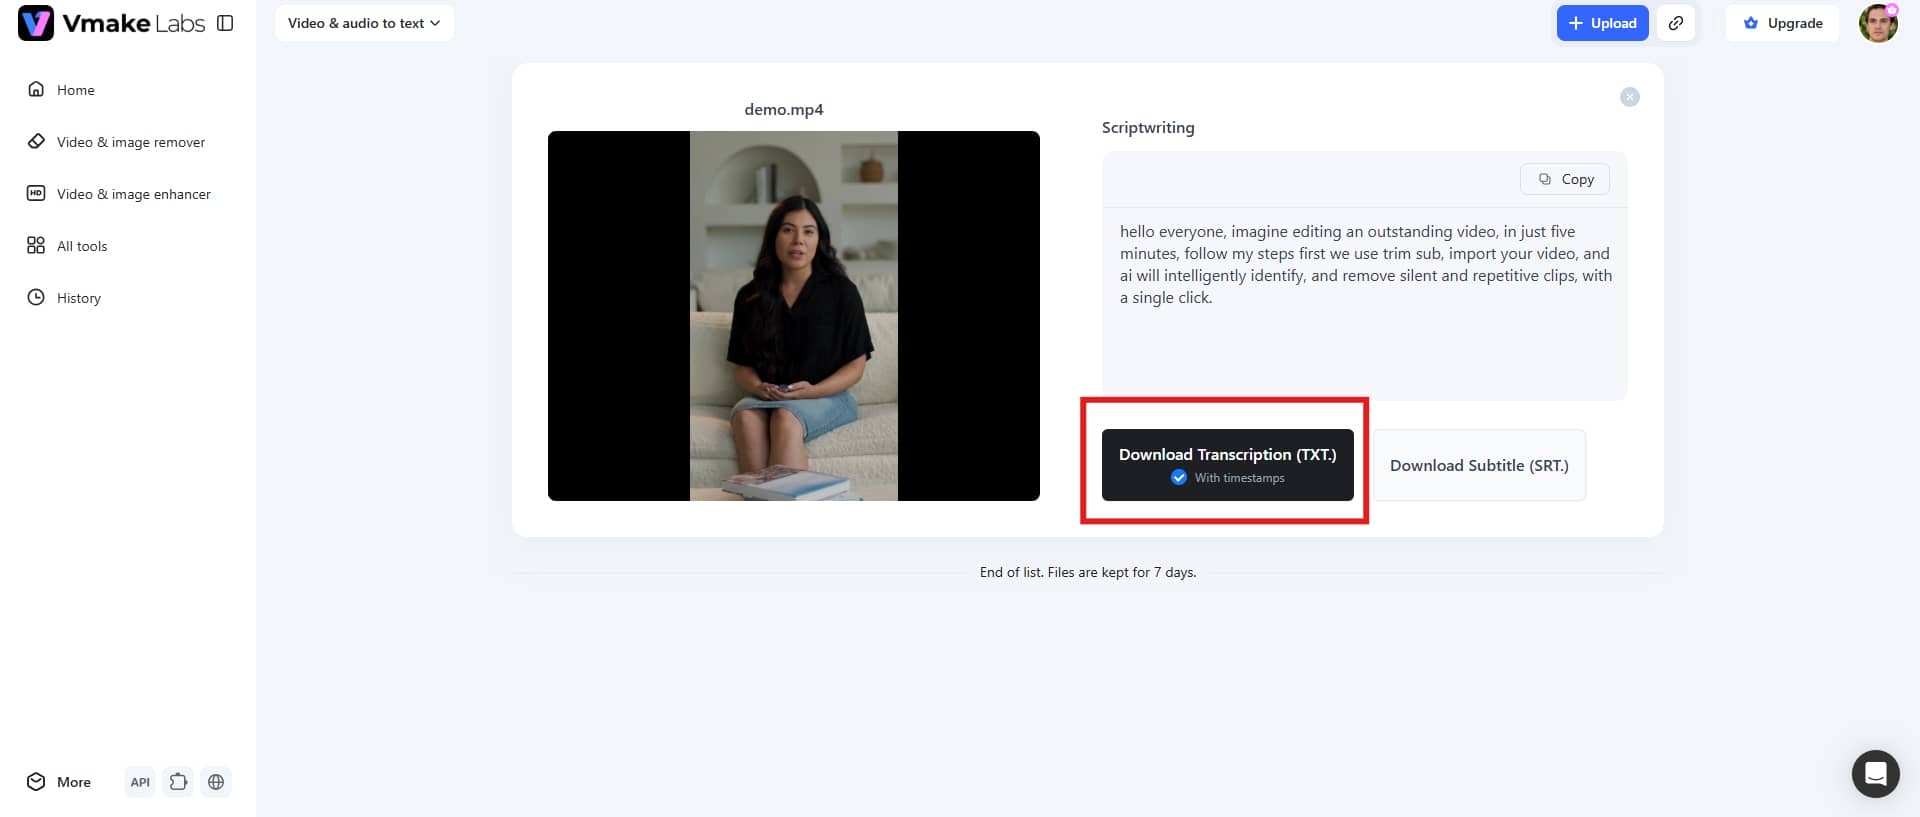The height and width of the screenshot is (817, 1920).
Task: Click the Upgrade button
Action: click(1783, 23)
